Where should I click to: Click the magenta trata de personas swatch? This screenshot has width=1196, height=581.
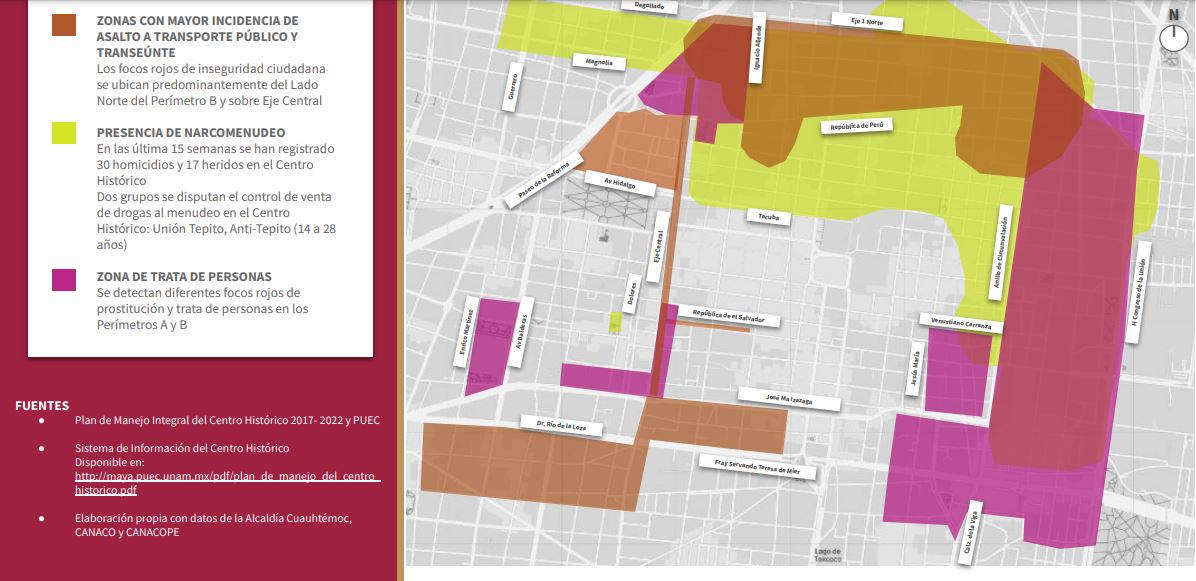64,280
